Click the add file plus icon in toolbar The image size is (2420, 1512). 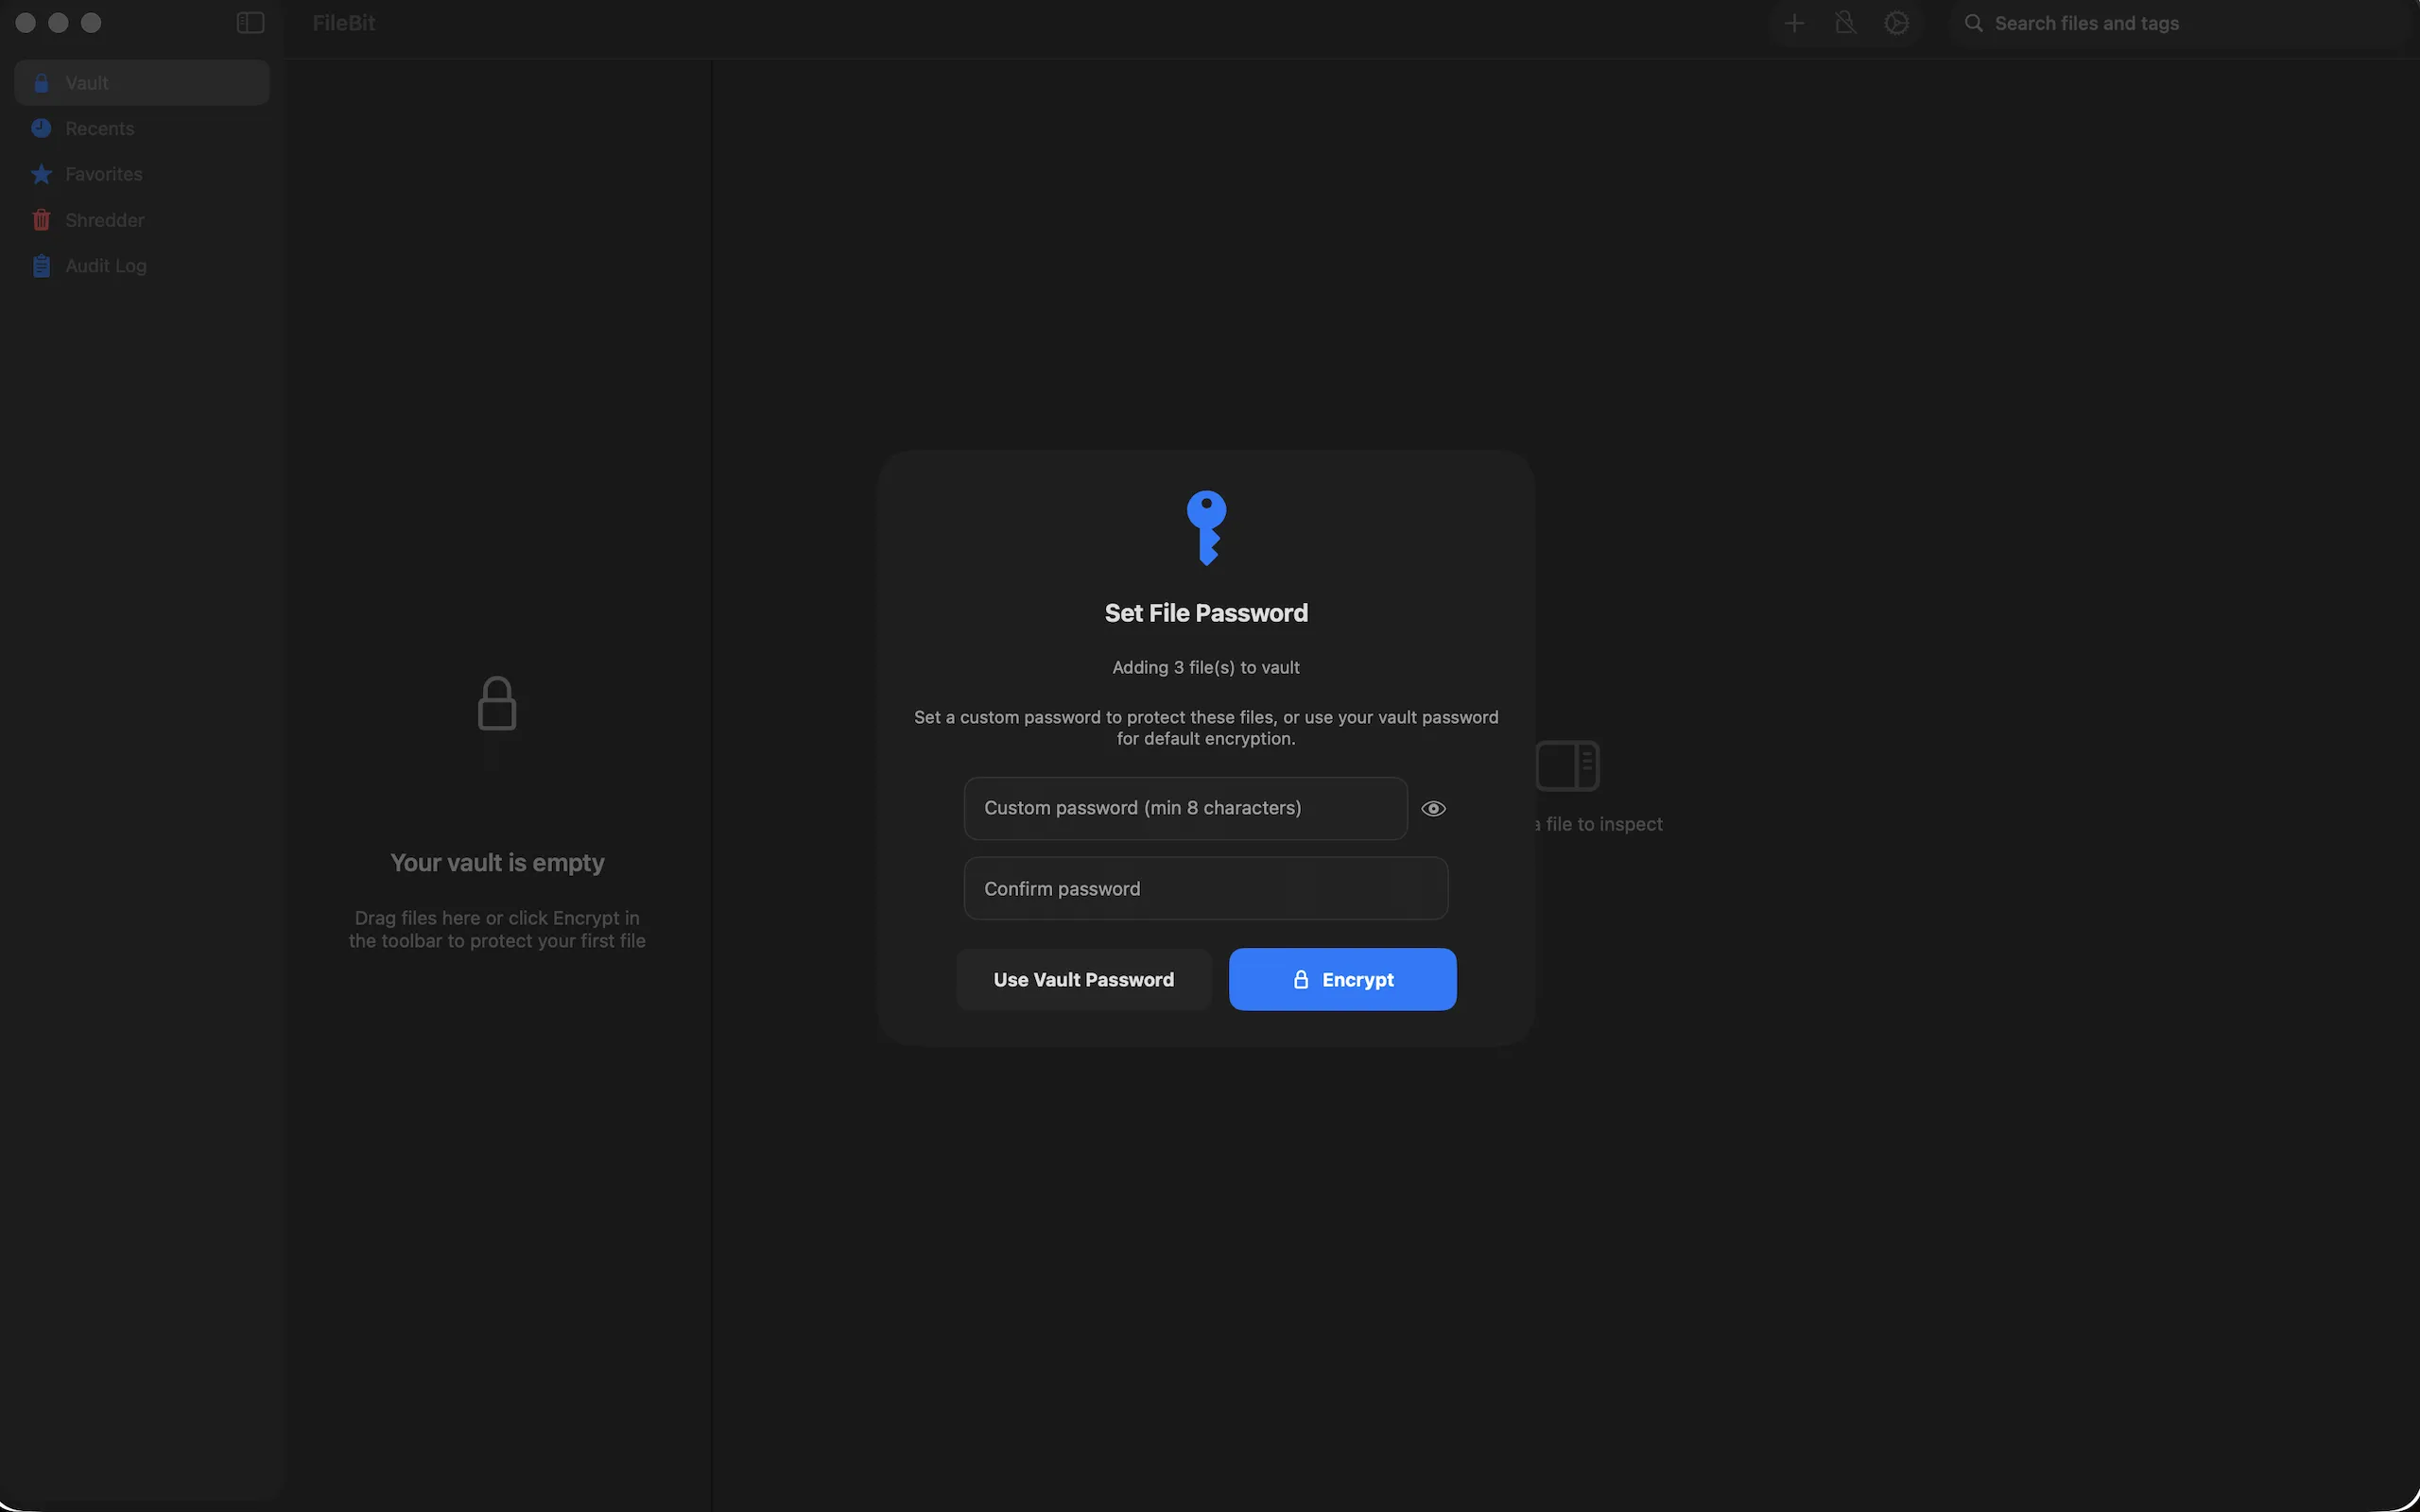click(1794, 22)
